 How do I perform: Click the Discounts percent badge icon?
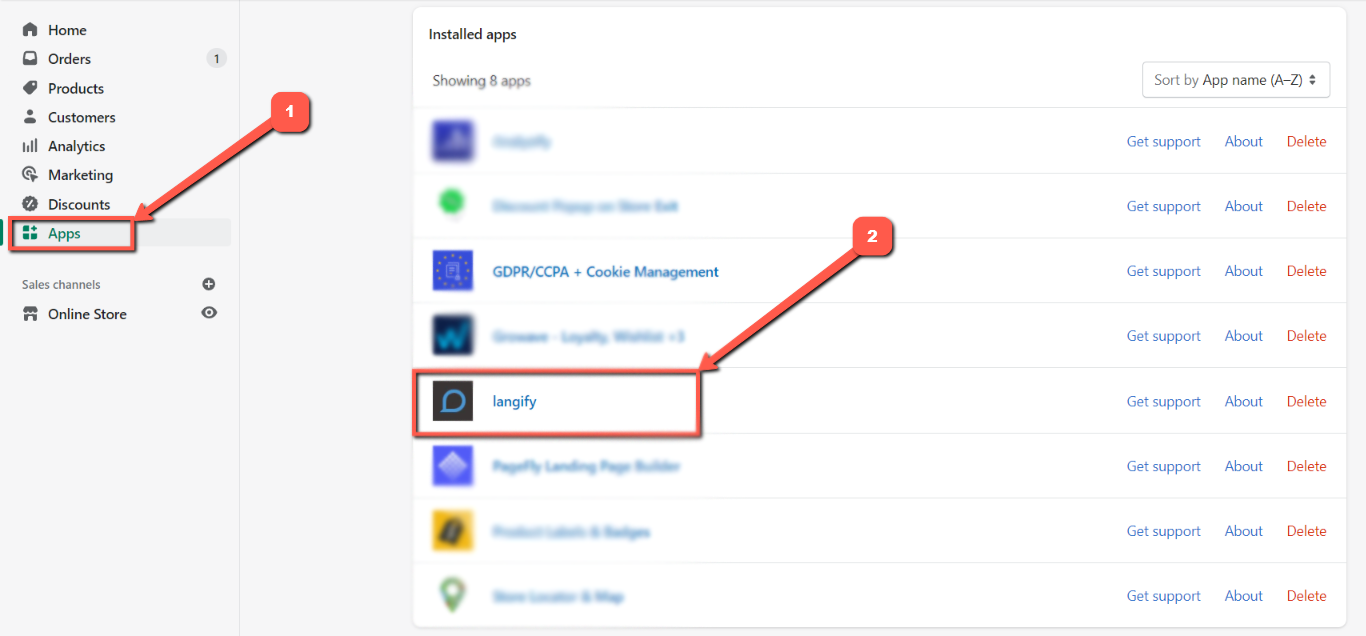click(x=30, y=204)
